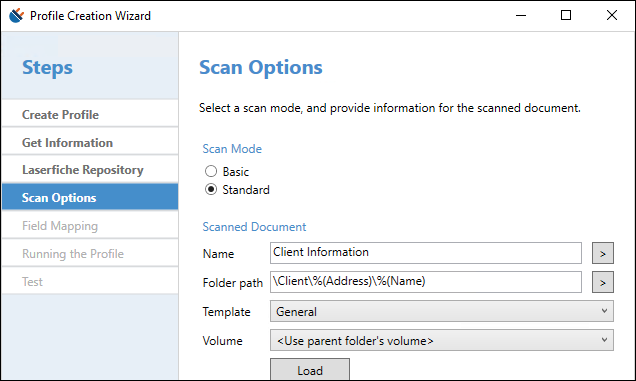The height and width of the screenshot is (381, 636).
Task: Click the Profile Creation Wizard app icon
Action: click(x=16, y=15)
